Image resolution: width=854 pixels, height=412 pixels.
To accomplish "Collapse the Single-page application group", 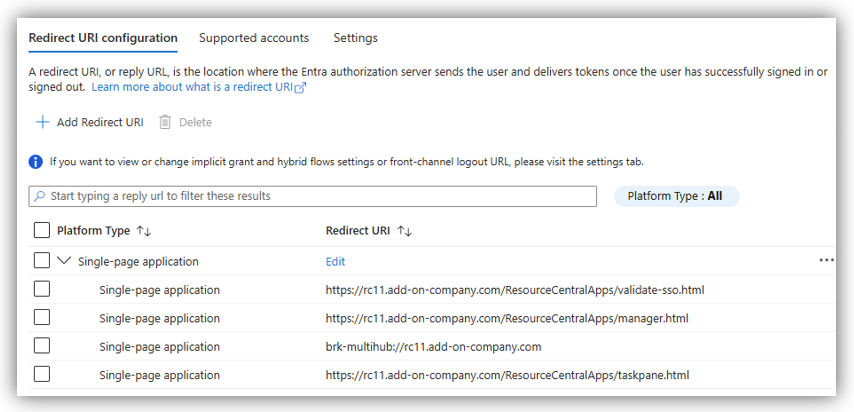I will 66,261.
